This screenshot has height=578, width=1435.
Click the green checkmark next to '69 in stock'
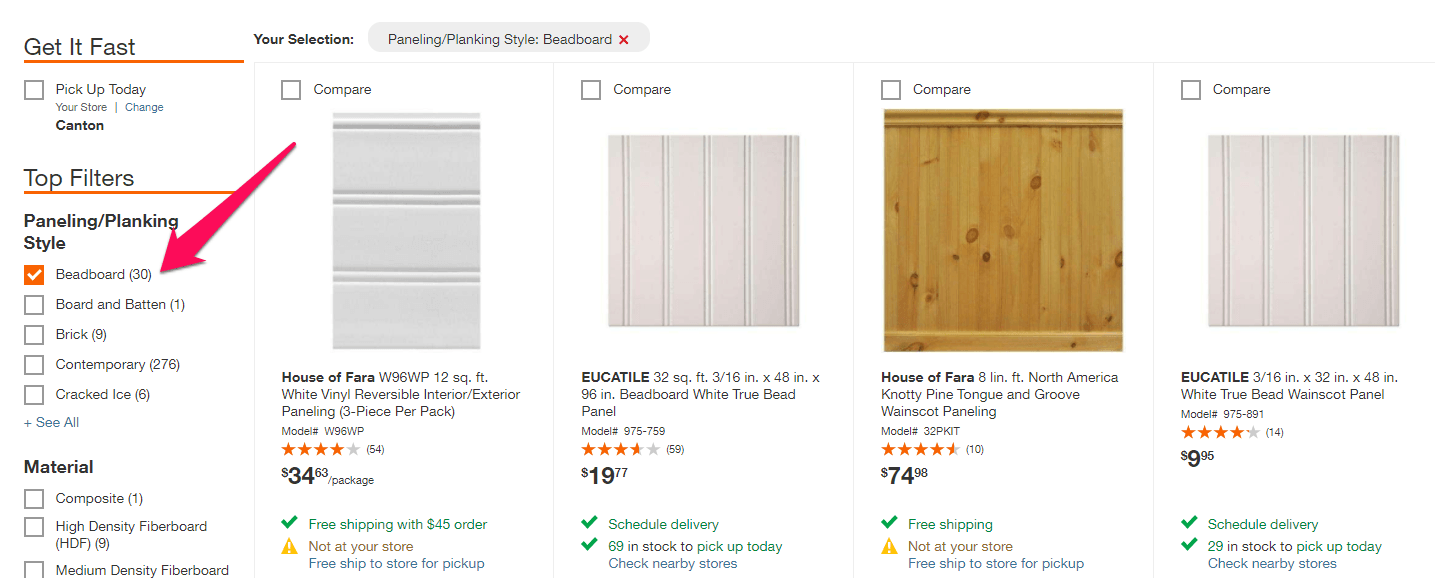coord(590,545)
